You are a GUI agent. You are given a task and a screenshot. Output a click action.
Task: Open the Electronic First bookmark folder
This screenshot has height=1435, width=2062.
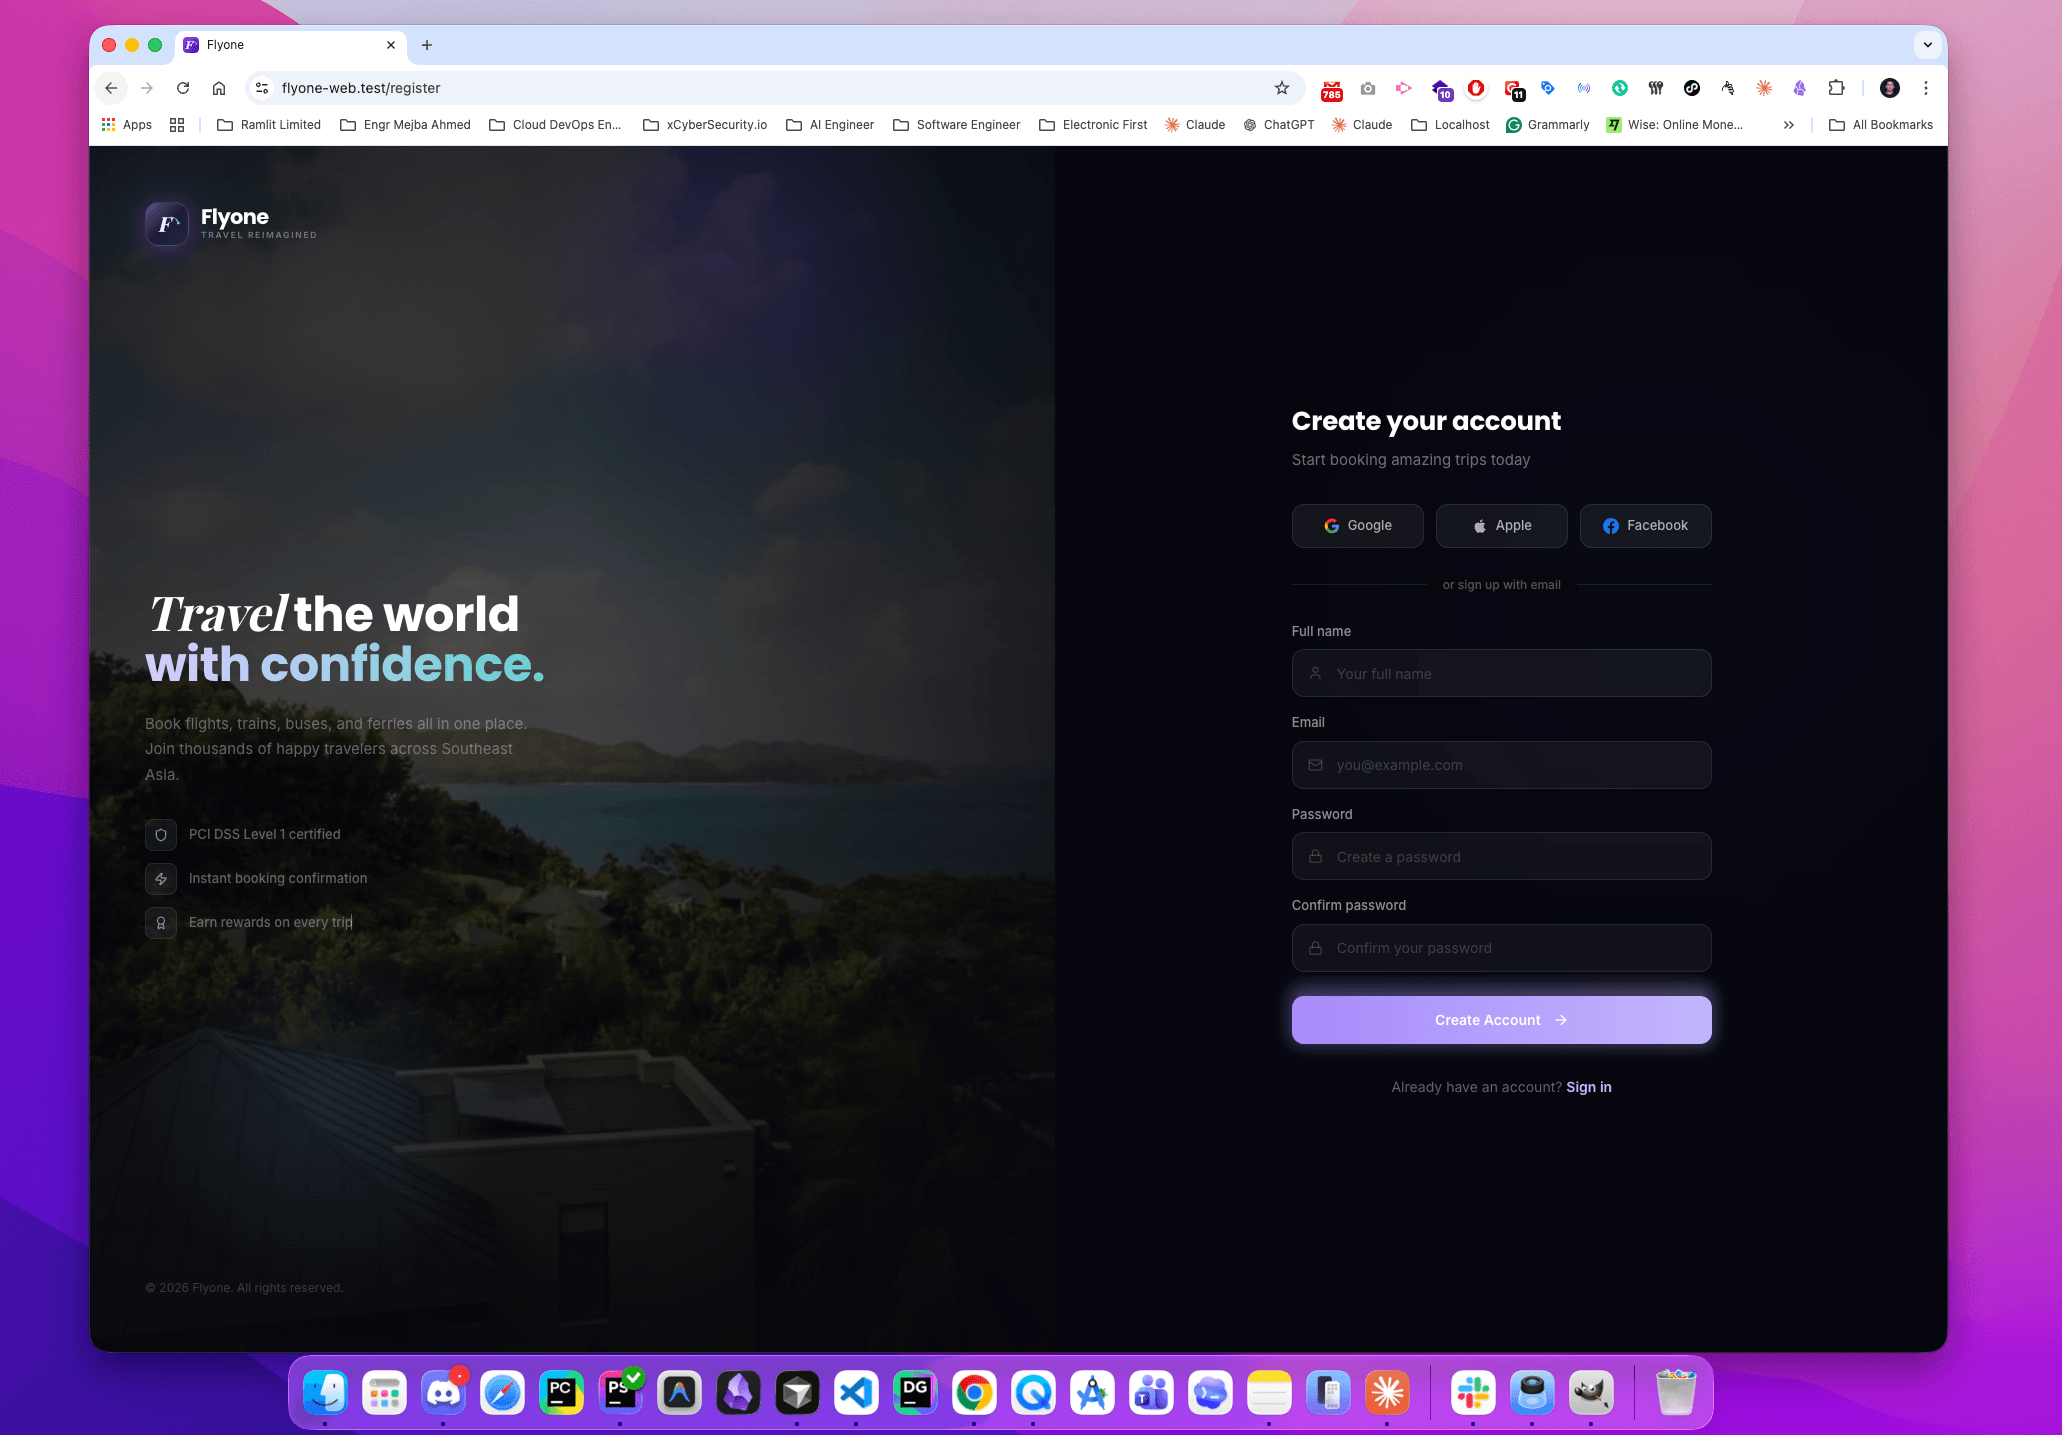tap(1093, 125)
